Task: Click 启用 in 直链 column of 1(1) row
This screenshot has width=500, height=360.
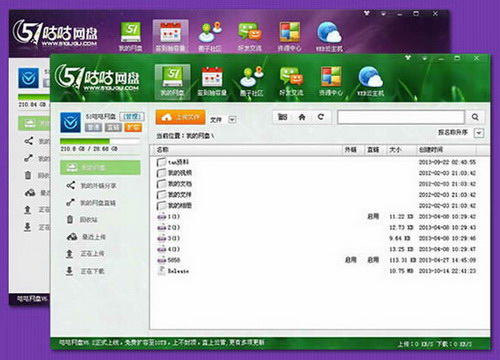Action: point(373,217)
